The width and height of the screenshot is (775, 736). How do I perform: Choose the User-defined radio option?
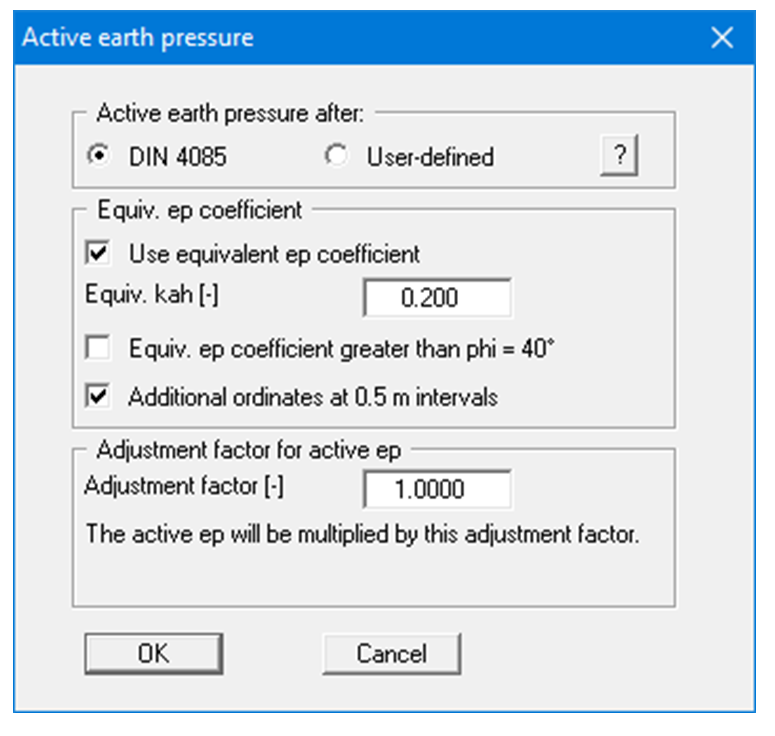pos(337,157)
